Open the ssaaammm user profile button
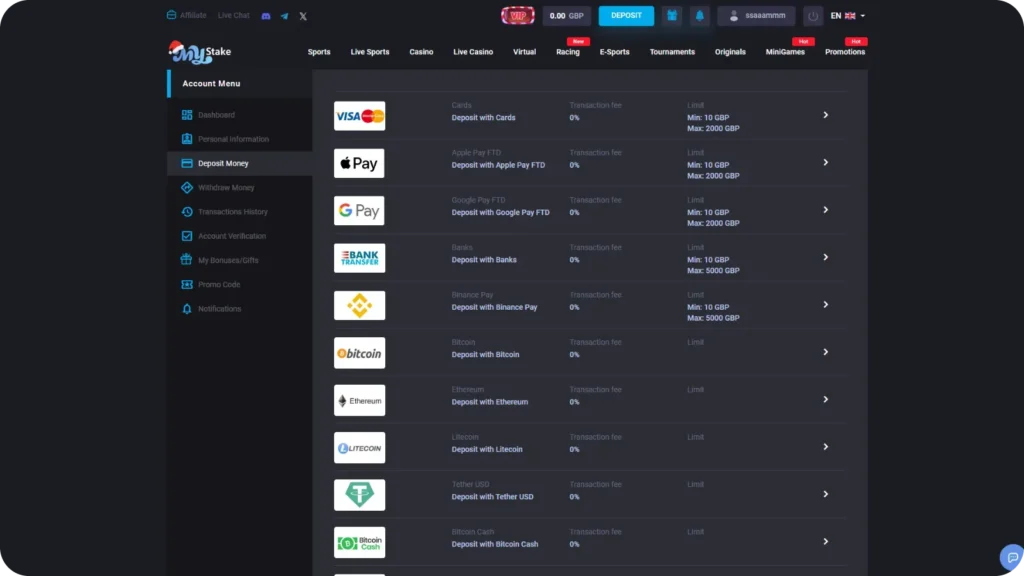This screenshot has height=576, width=1024. point(756,16)
